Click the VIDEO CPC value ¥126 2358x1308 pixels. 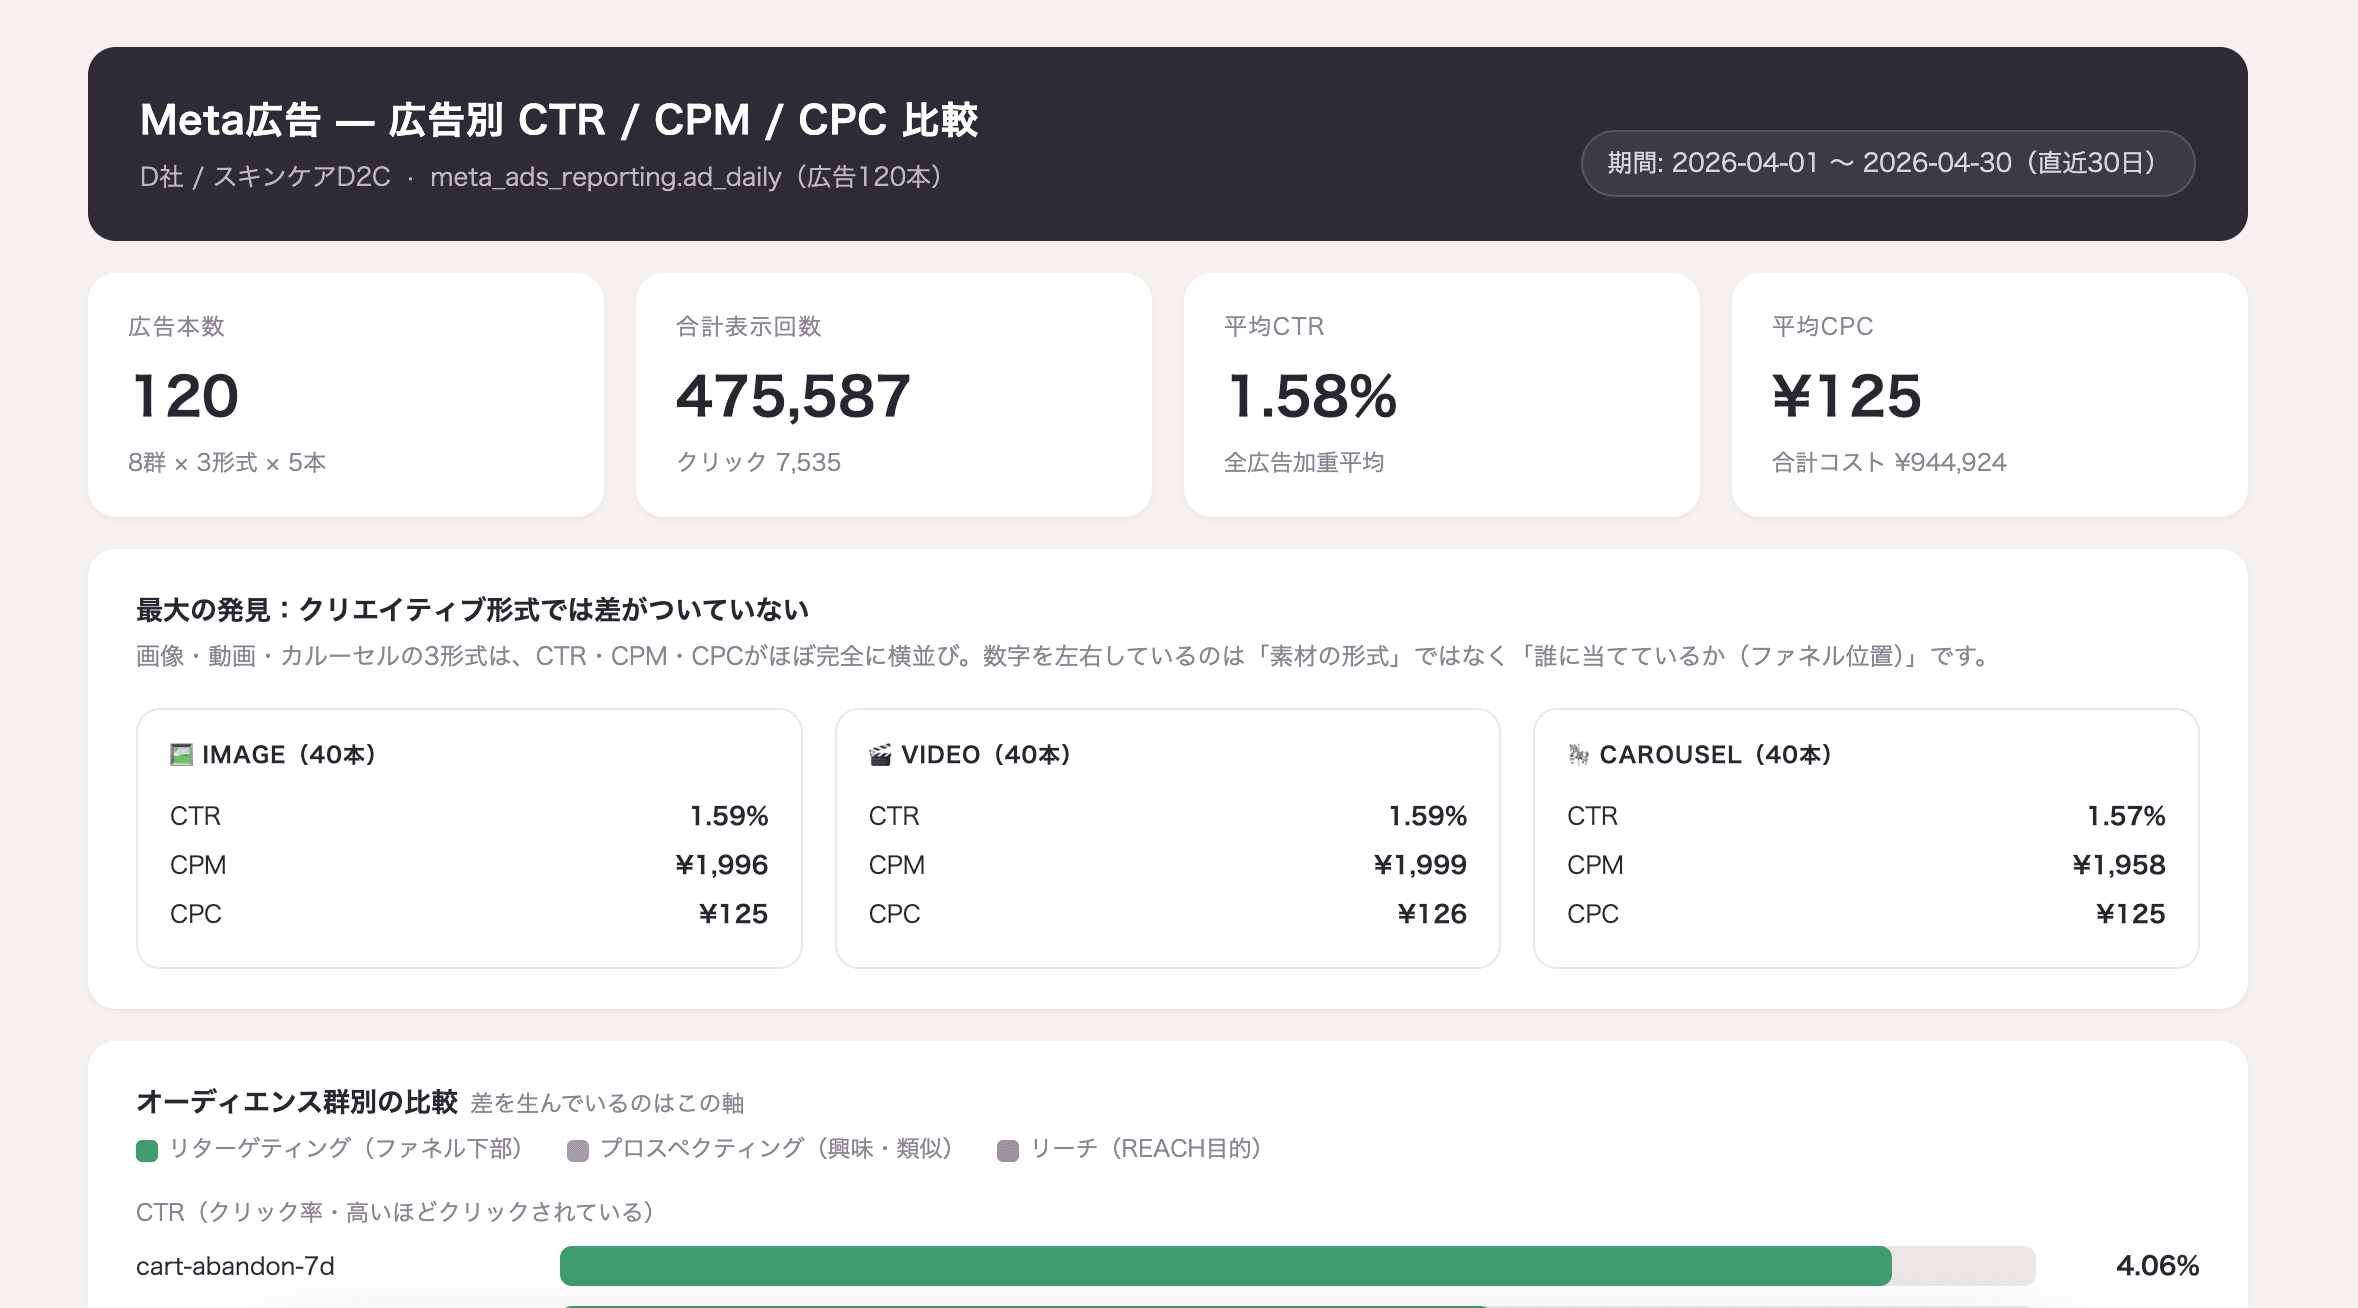click(1432, 914)
